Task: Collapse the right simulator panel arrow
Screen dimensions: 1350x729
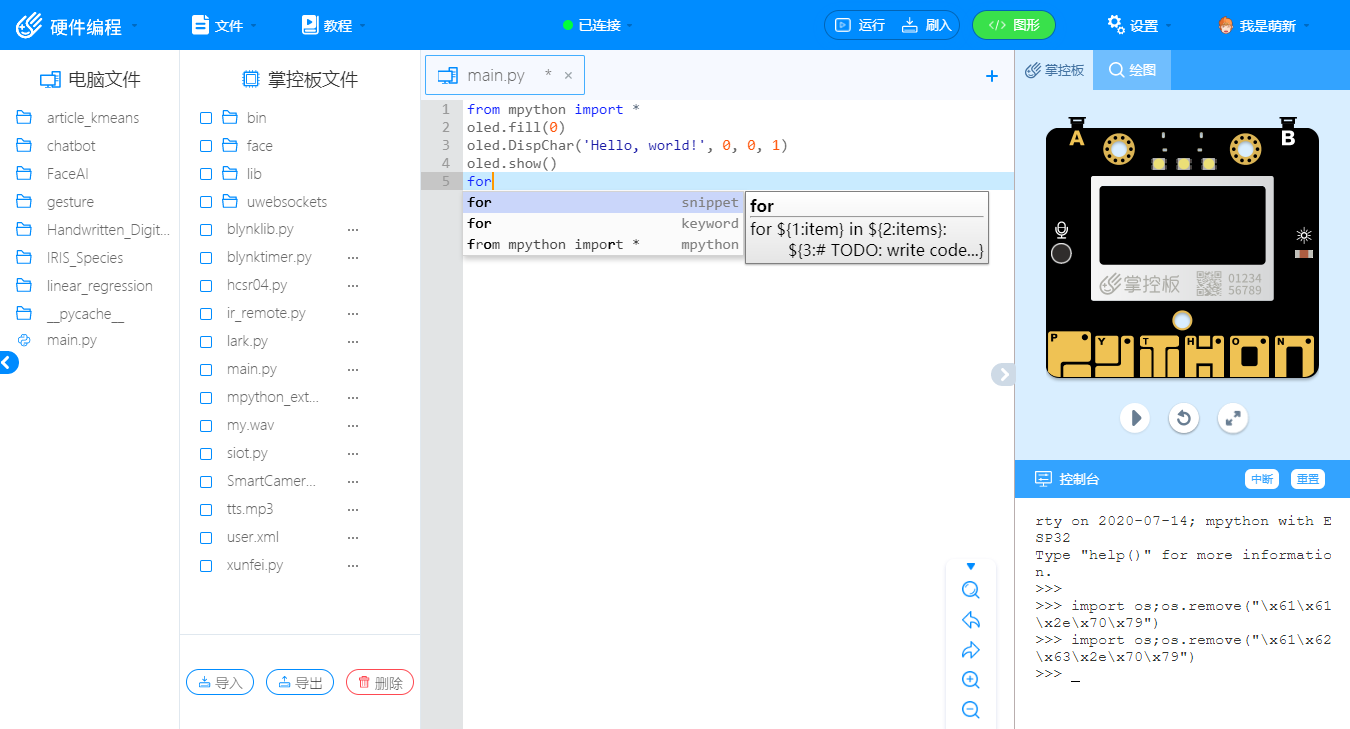Action: point(1003,374)
